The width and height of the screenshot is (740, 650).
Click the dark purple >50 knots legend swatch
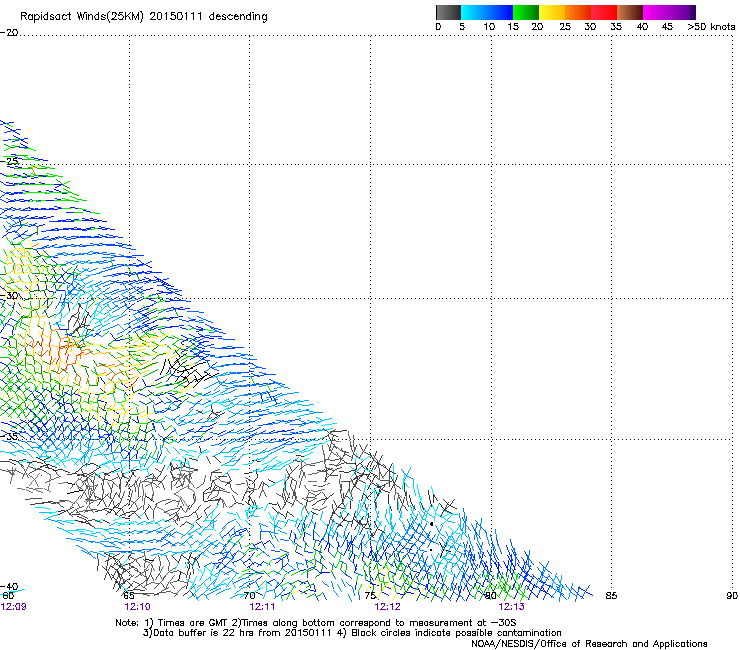coord(693,12)
